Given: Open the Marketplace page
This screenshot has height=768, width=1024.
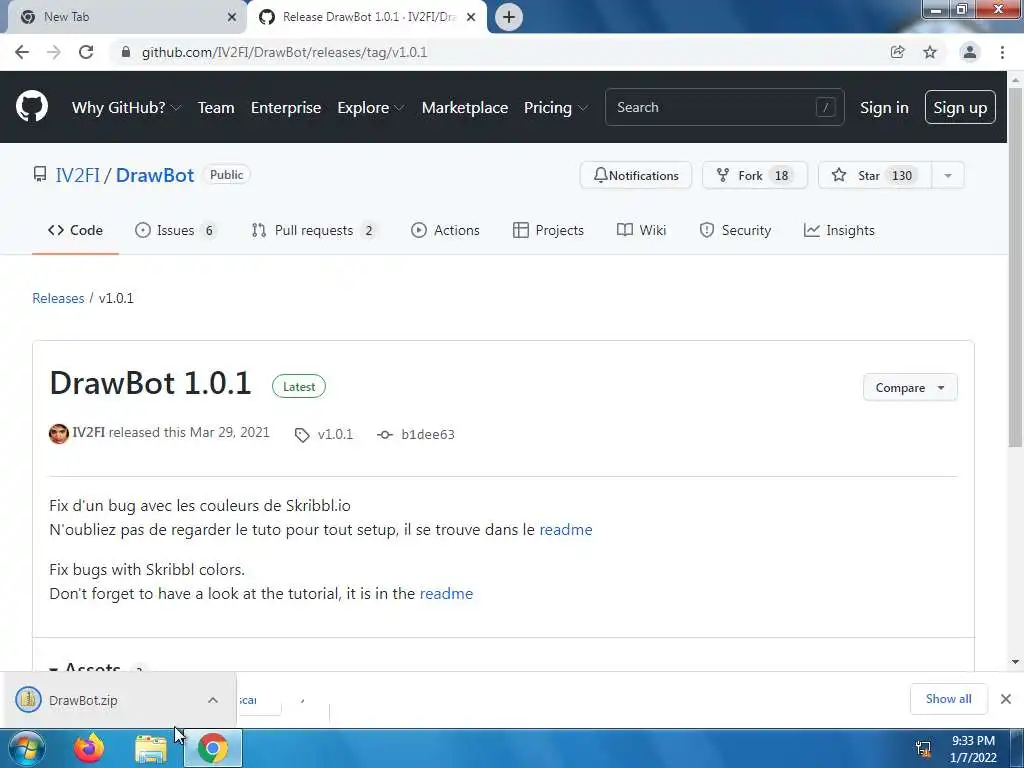Looking at the screenshot, I should click(464, 107).
